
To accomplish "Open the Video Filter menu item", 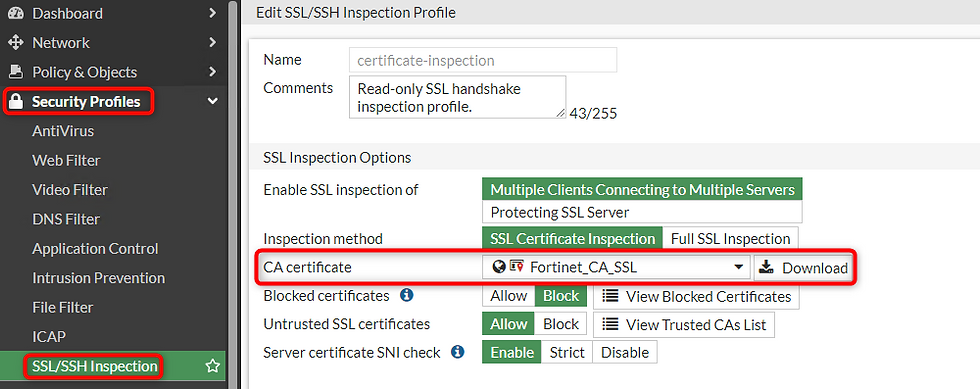I will tap(70, 189).
